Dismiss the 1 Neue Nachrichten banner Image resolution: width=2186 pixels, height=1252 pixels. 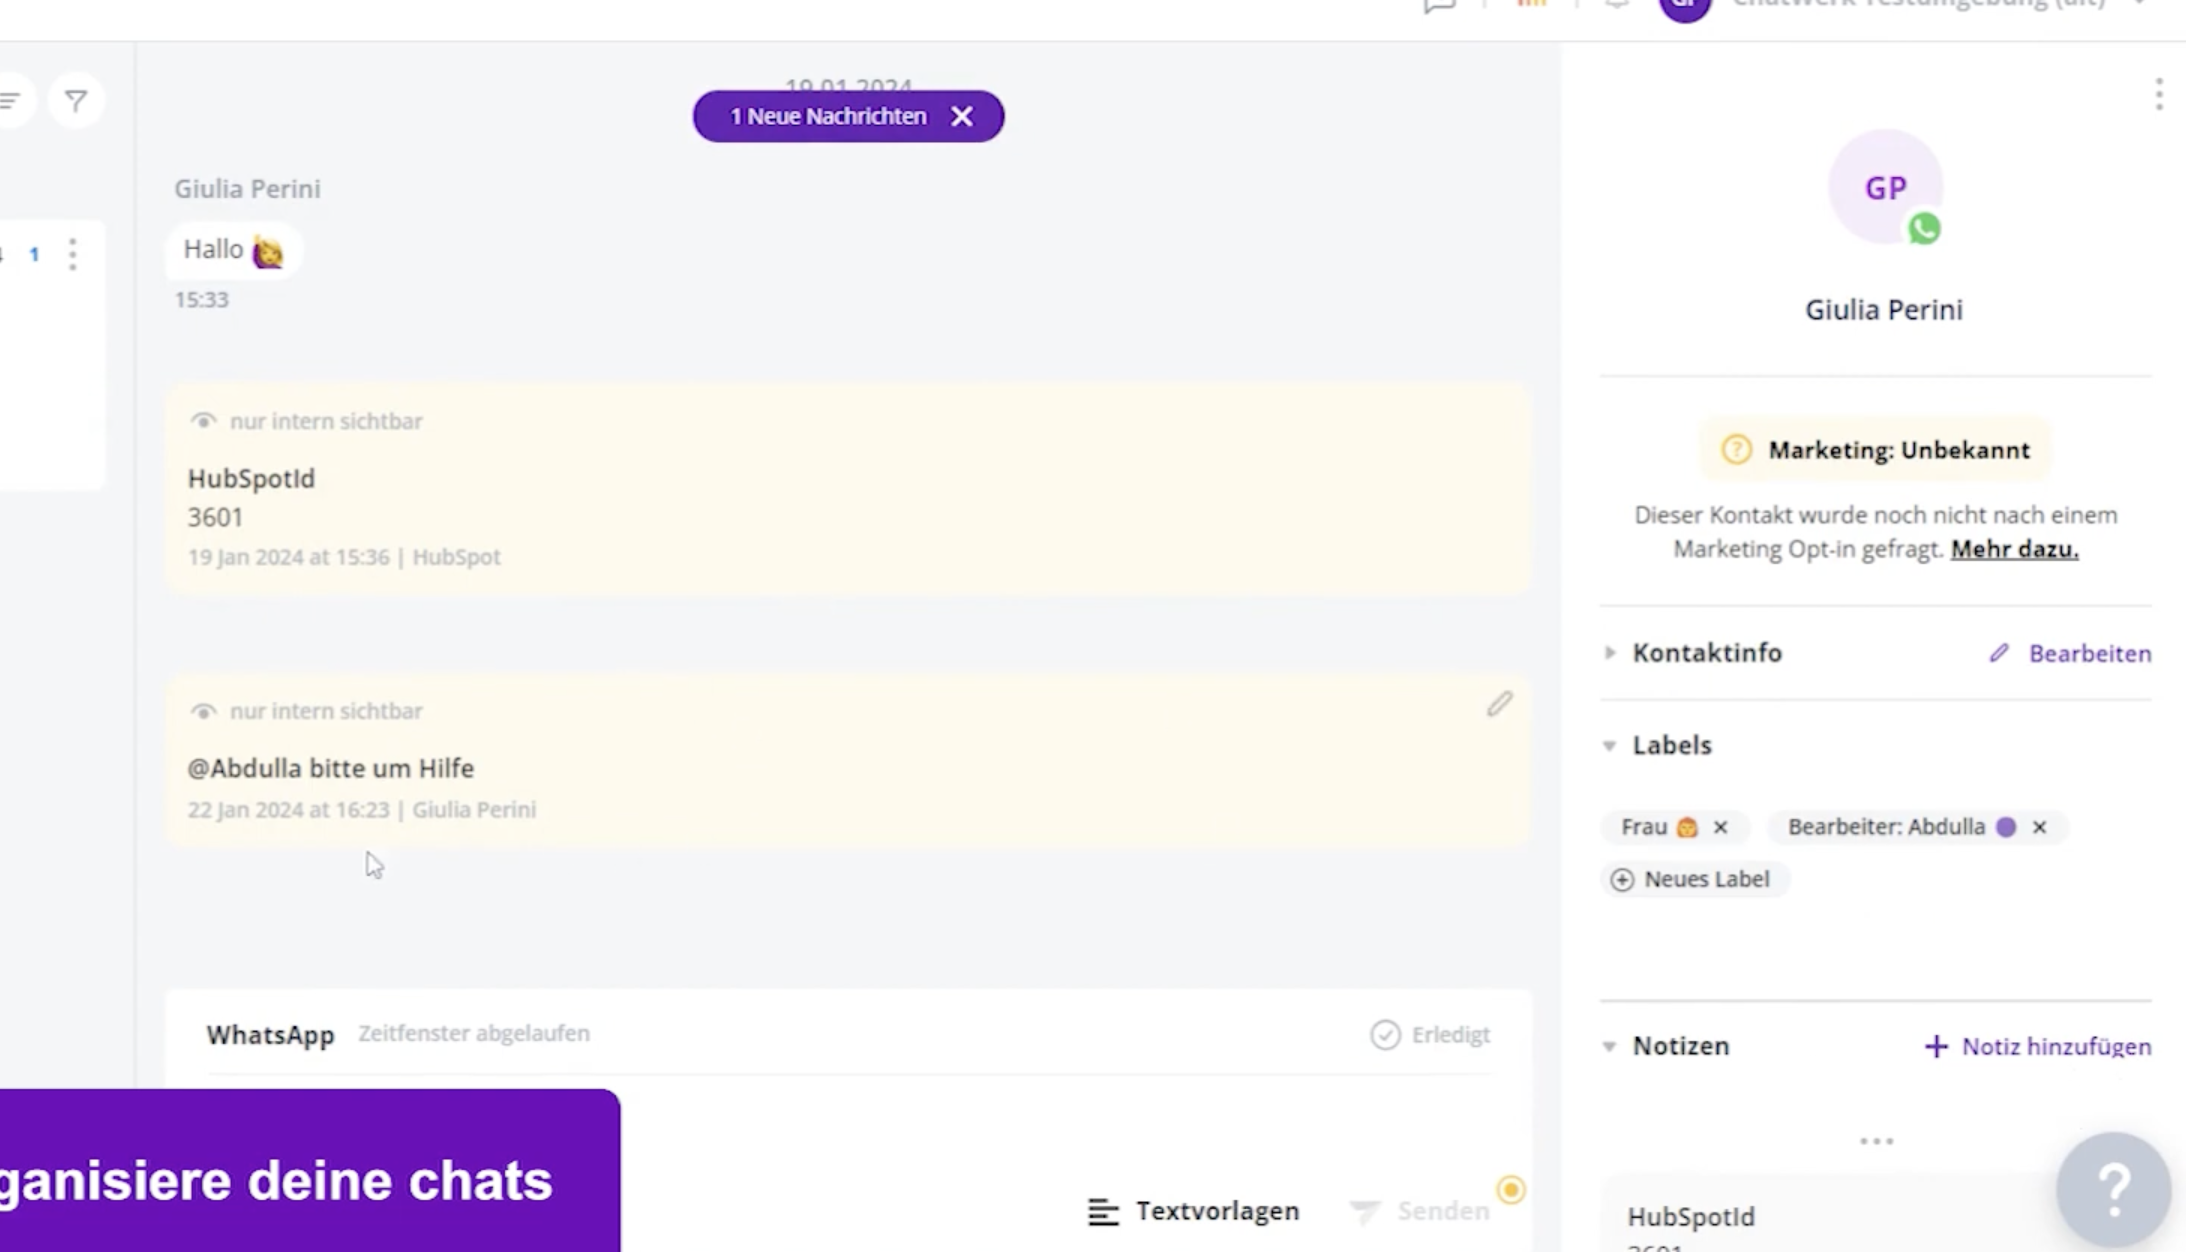pos(961,116)
